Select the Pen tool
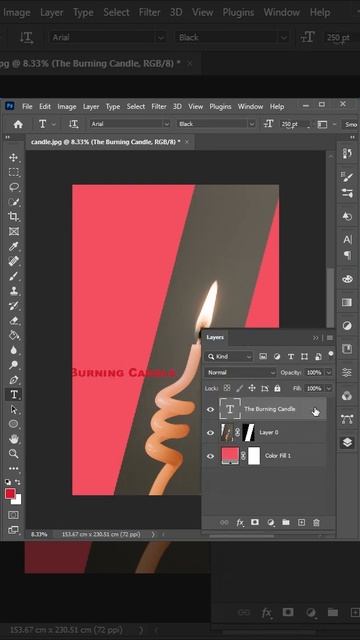 pos(13,380)
